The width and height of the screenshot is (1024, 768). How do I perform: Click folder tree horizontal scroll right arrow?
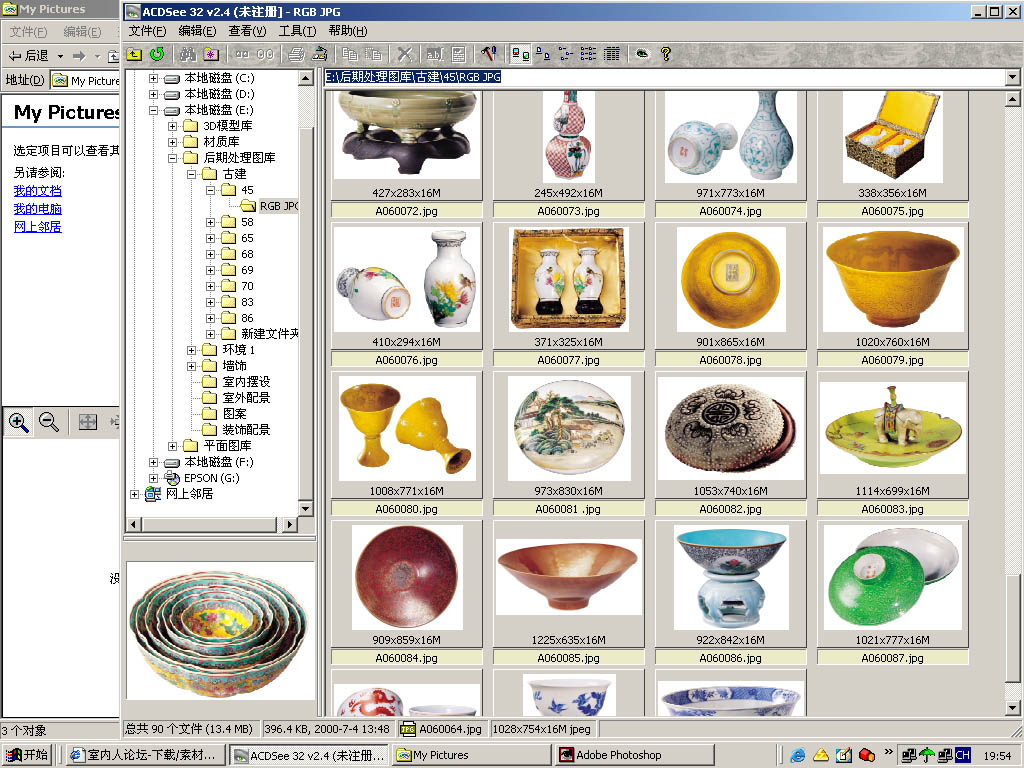[290, 524]
